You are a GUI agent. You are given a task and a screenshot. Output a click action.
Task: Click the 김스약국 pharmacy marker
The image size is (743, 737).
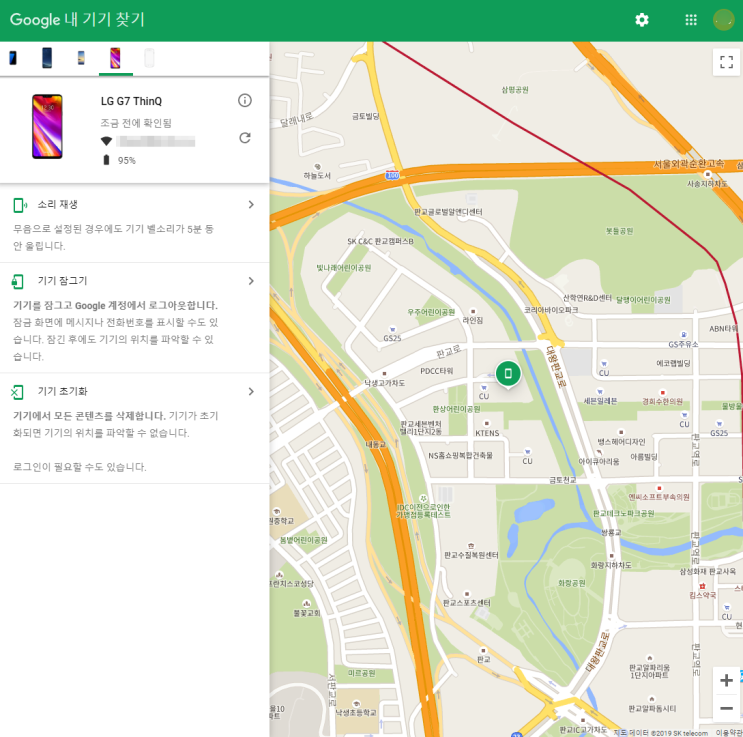(702, 586)
